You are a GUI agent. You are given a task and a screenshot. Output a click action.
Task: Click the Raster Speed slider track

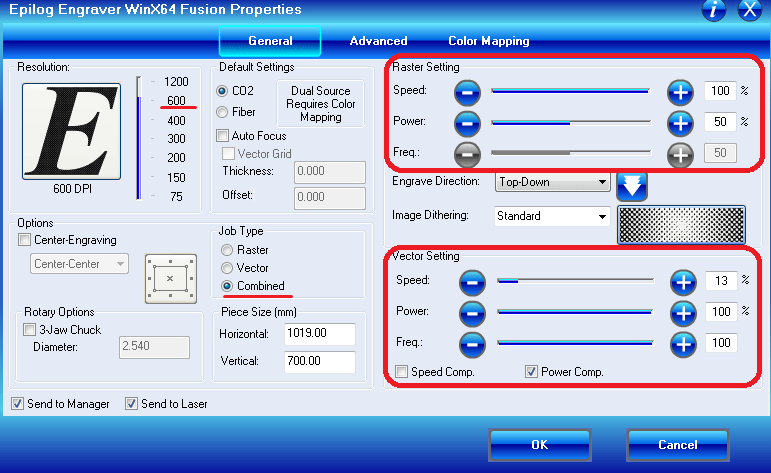tap(570, 91)
